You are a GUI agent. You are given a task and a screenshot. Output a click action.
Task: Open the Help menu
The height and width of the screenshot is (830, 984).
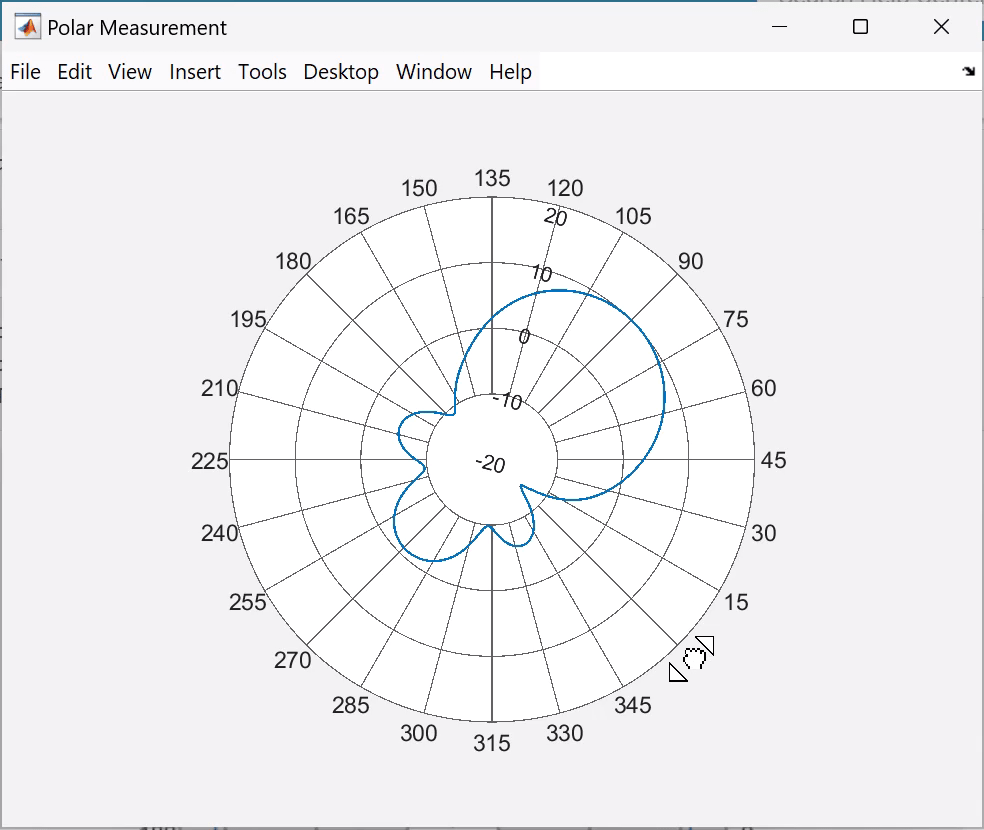click(509, 71)
